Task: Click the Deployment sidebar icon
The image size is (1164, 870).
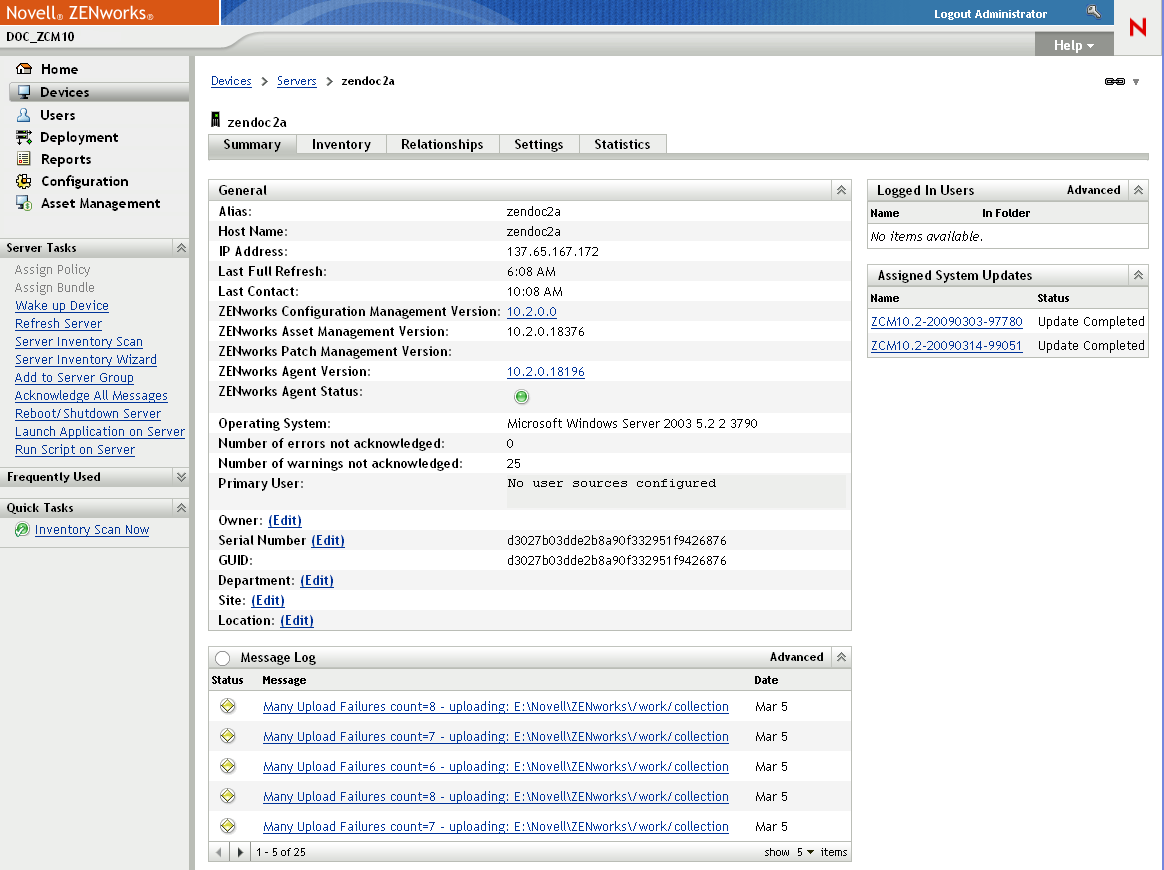Action: pyautogui.click(x=21, y=137)
